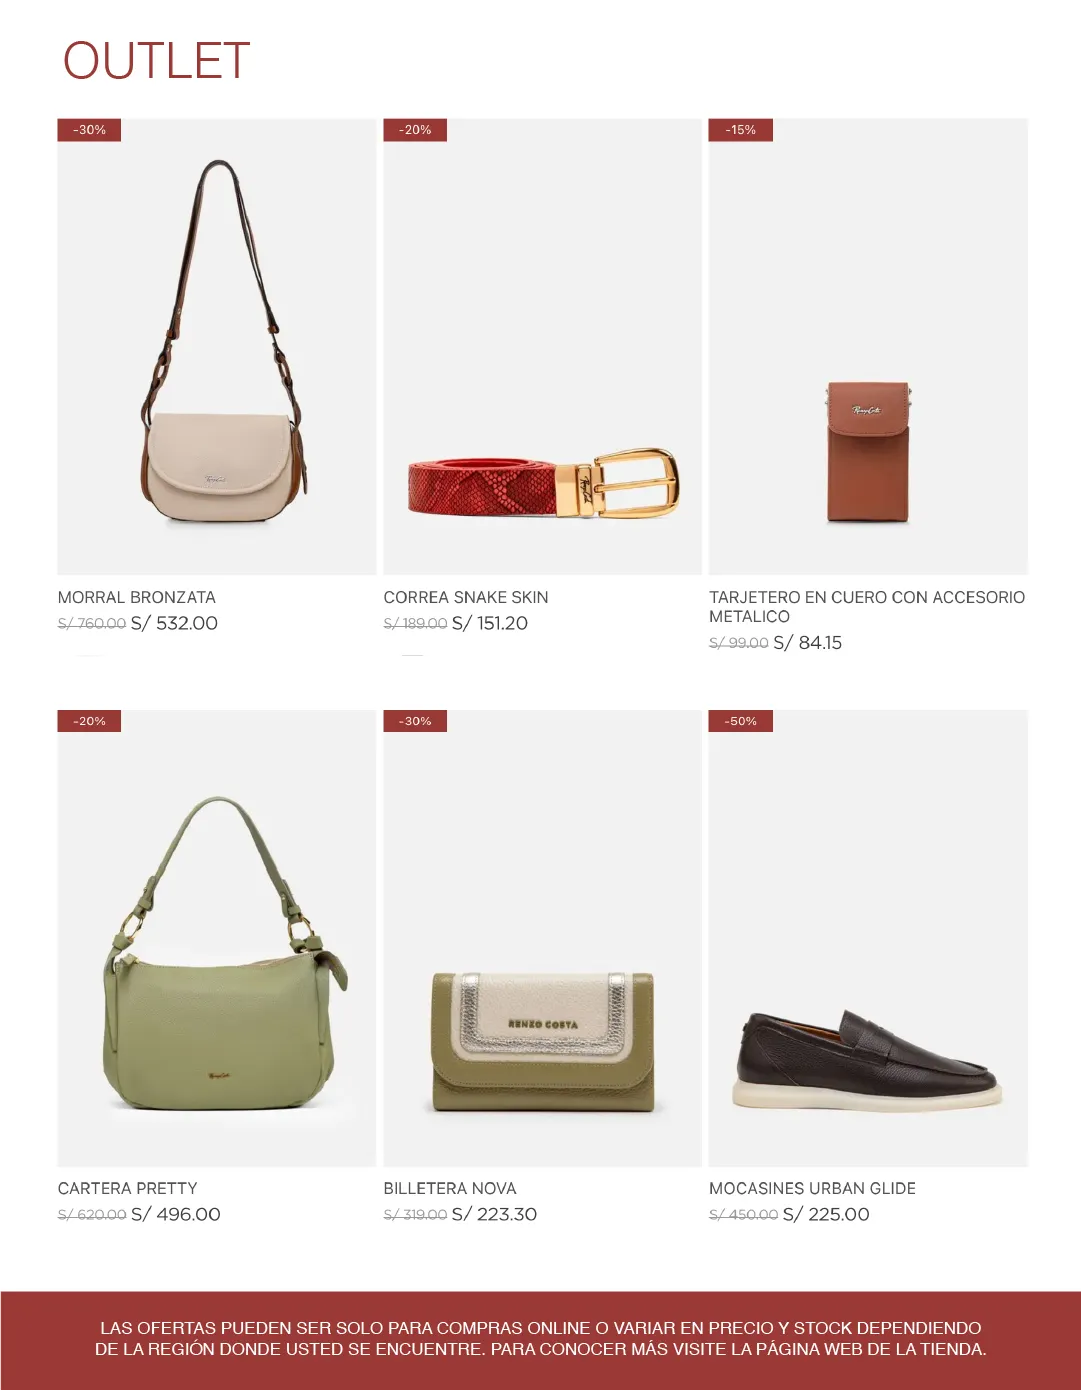Click the -30% badge on Morral Bronzata
1081x1390 pixels.
pyautogui.click(x=89, y=130)
